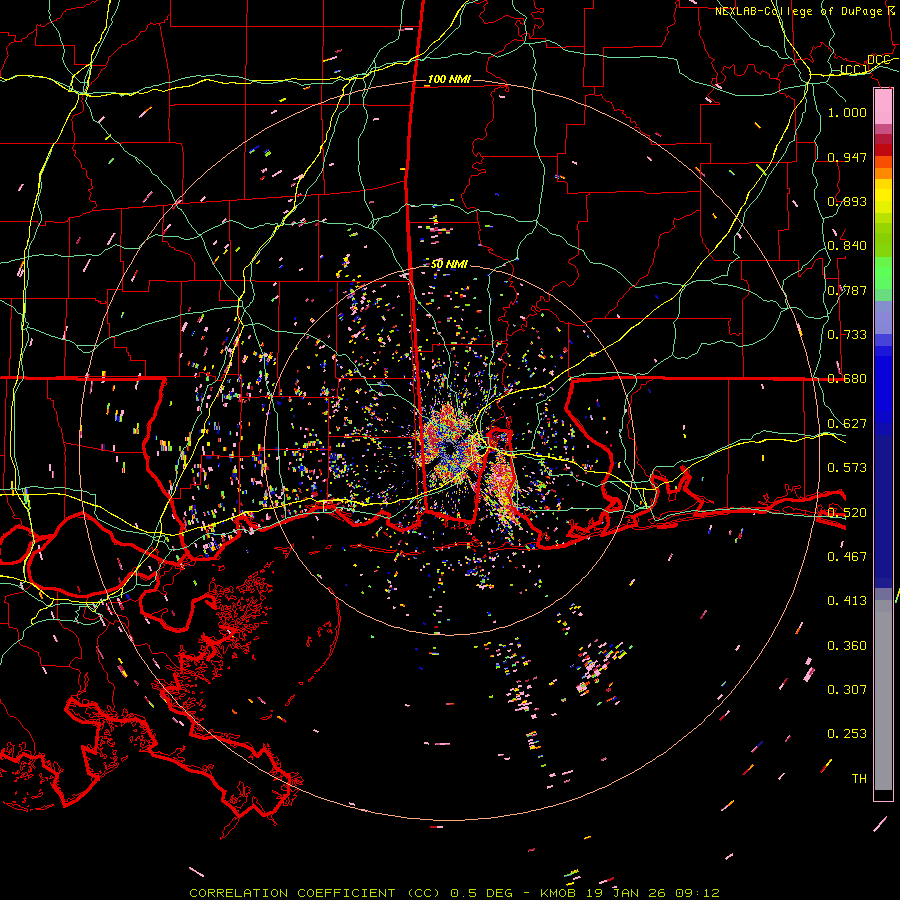Click the 0.733 legend value
This screenshot has height=900, width=900.
847,335
